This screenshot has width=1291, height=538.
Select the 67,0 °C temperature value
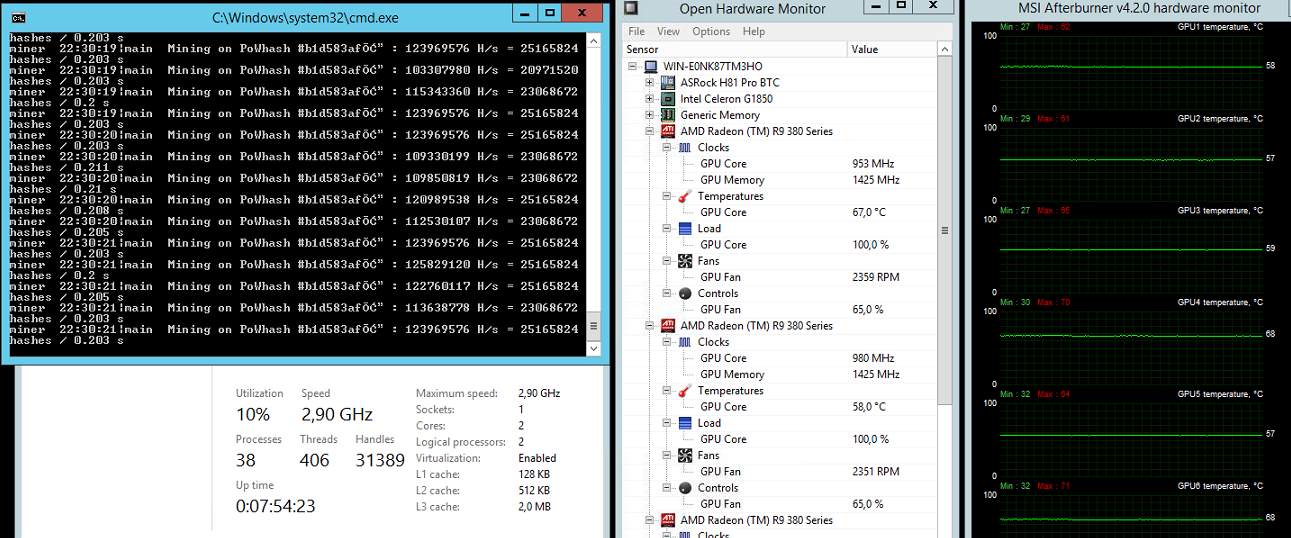(x=868, y=212)
